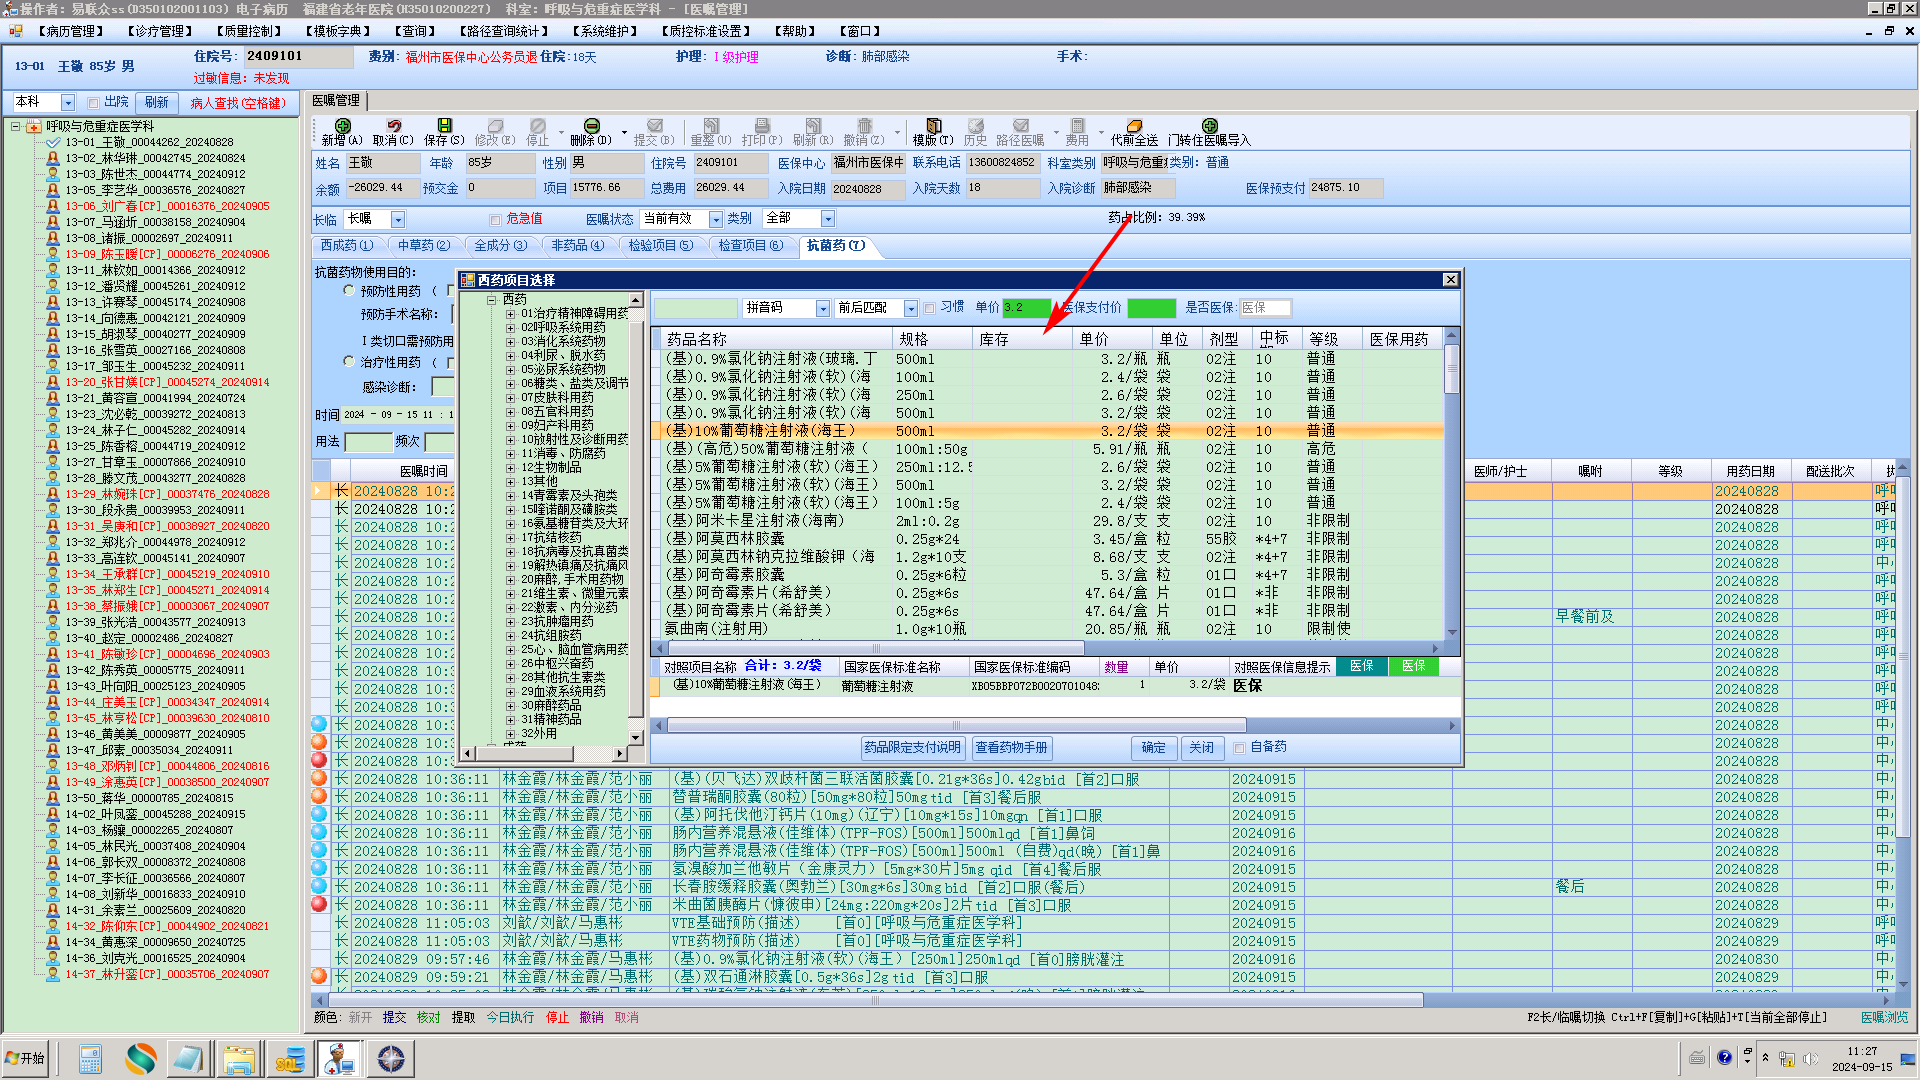Toggle the 习惯 checkbox in drug dialog
Viewport: 1920px width, 1080px height.
[x=930, y=308]
